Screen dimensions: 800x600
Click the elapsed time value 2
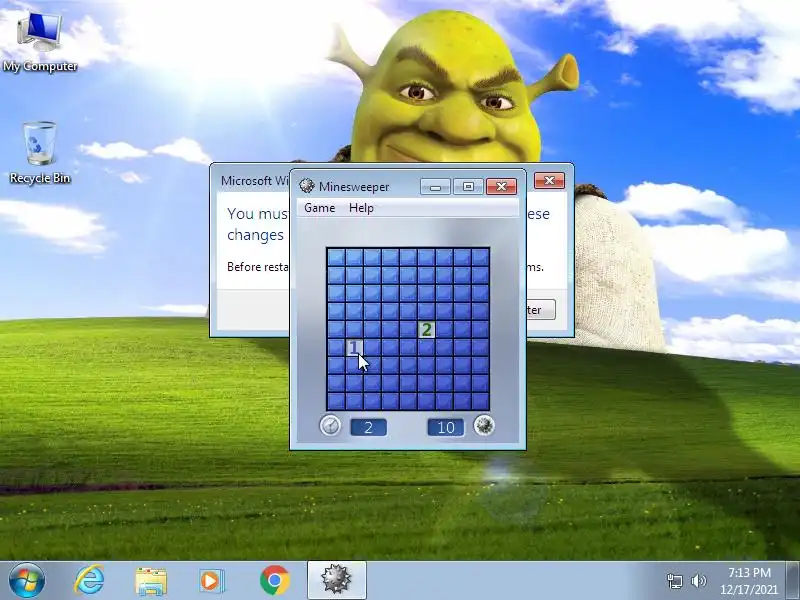[368, 428]
